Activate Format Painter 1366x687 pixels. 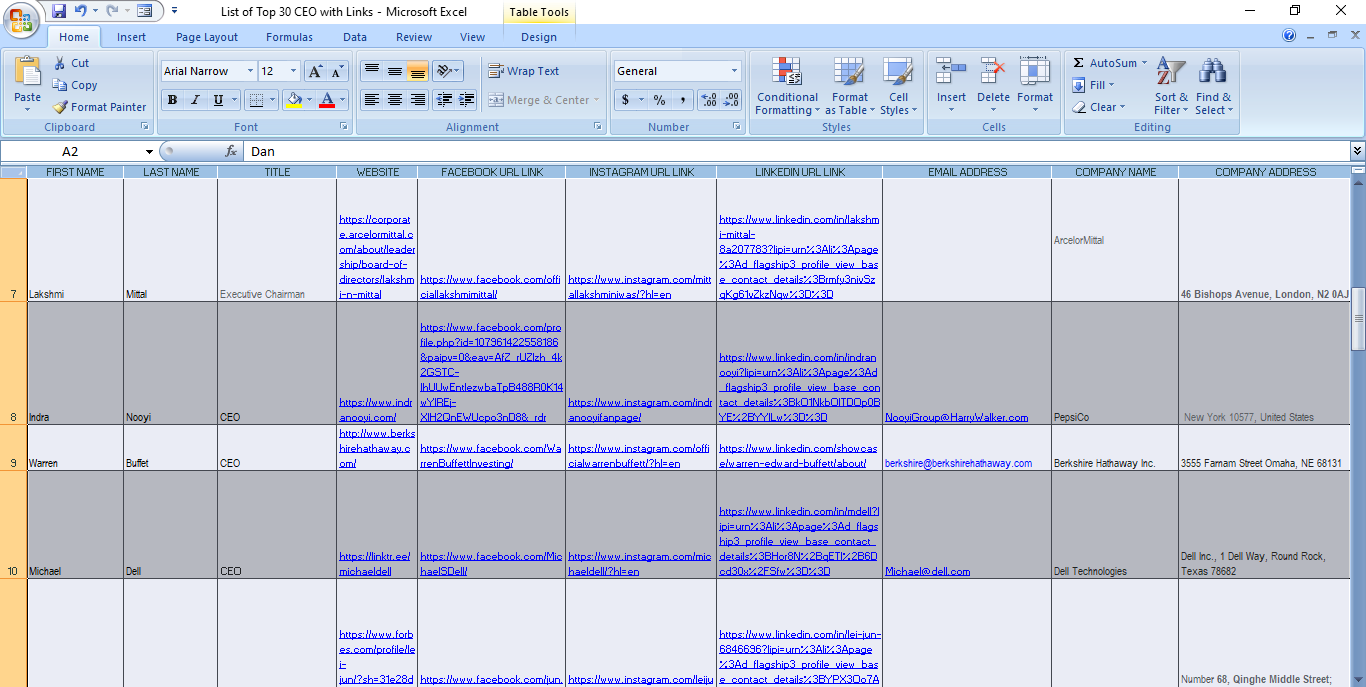point(99,107)
